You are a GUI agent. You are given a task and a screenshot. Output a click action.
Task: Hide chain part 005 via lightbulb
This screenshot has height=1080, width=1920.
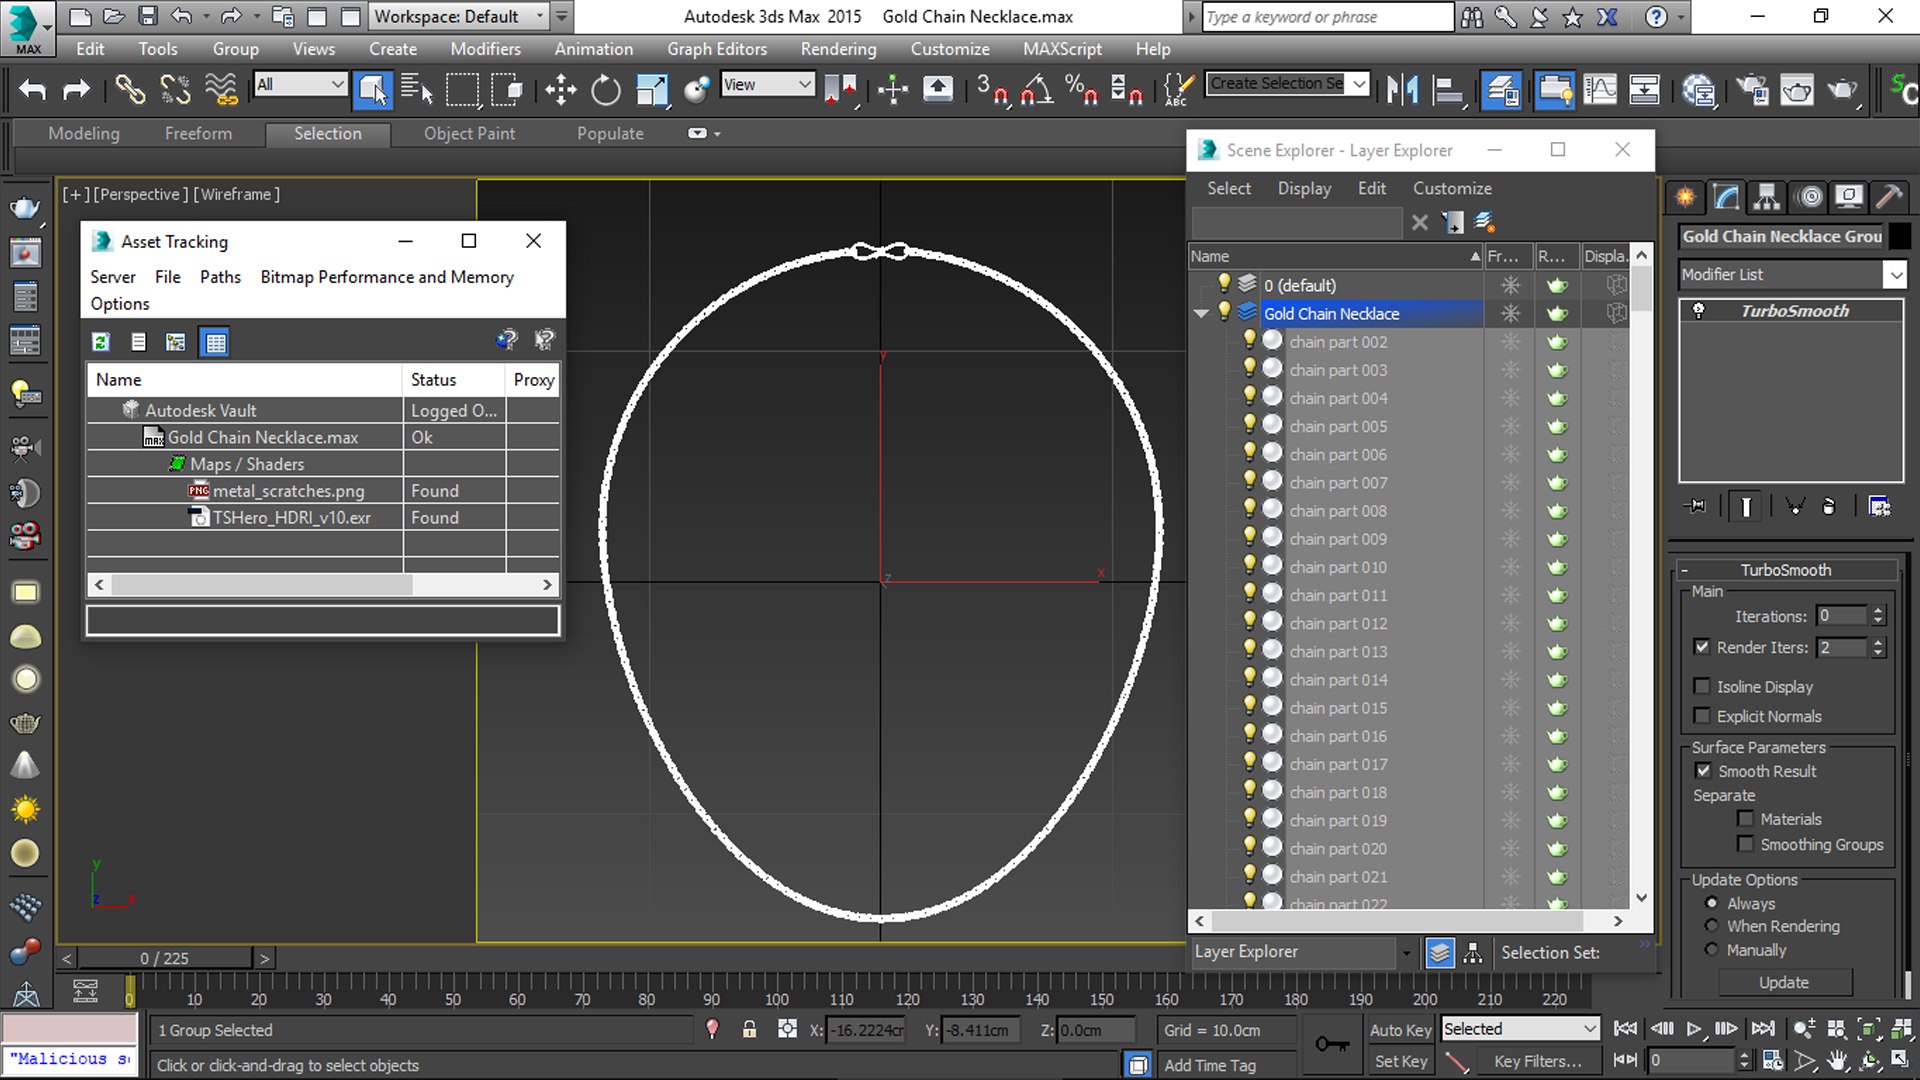[x=1249, y=425]
